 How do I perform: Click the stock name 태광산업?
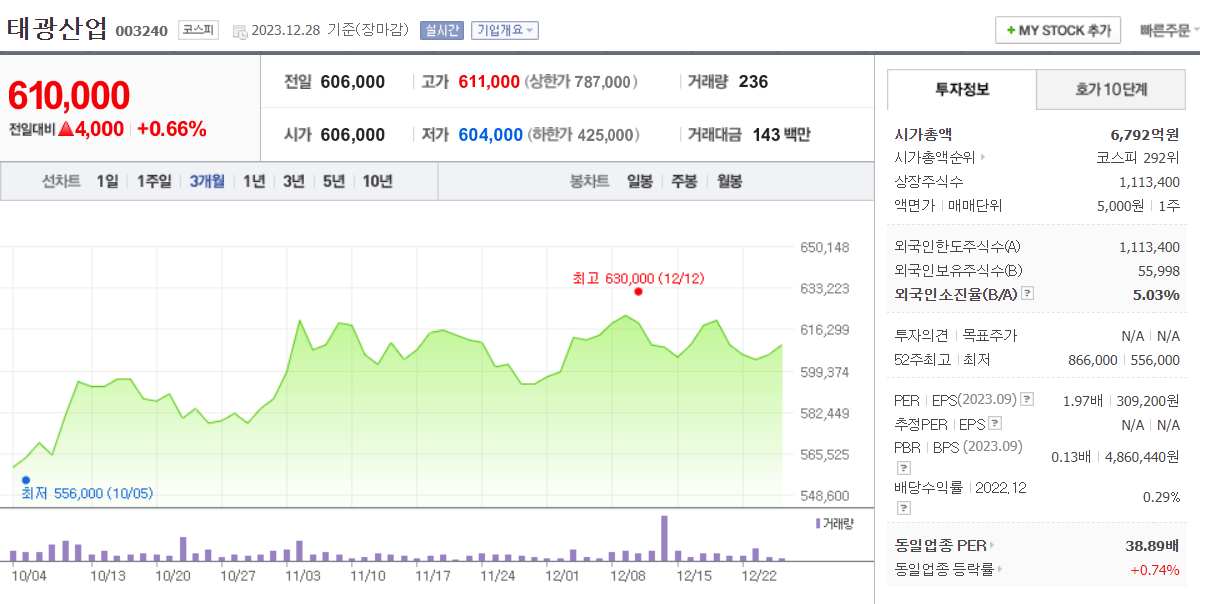coord(56,29)
